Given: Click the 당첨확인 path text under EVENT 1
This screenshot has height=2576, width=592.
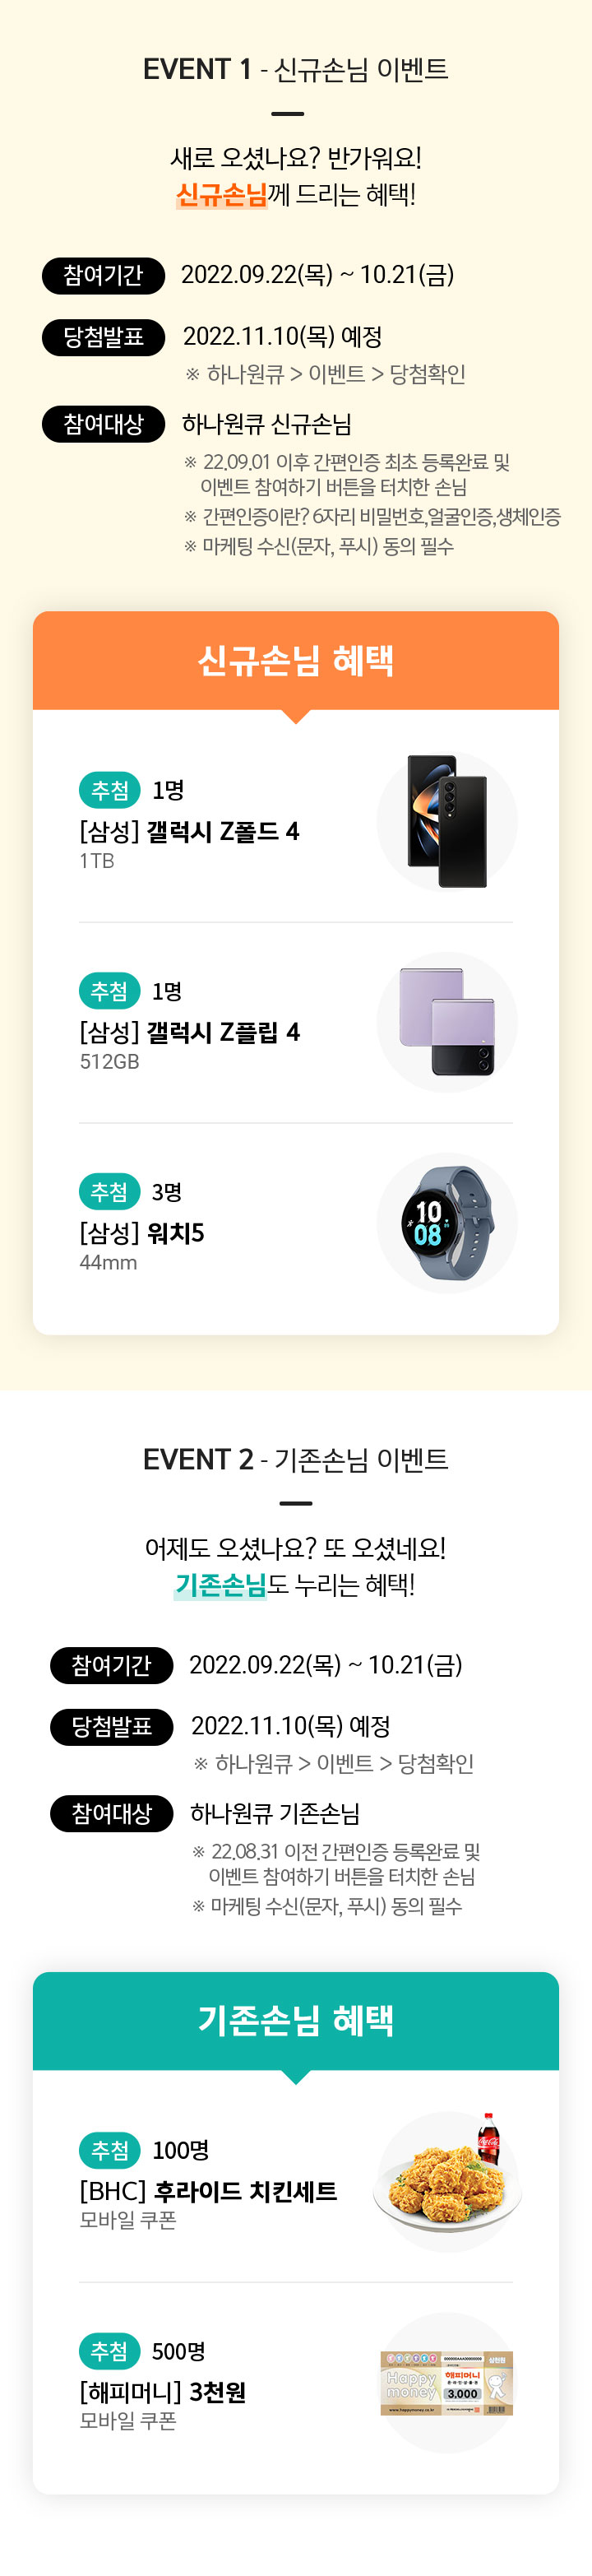Looking at the screenshot, I should (427, 374).
